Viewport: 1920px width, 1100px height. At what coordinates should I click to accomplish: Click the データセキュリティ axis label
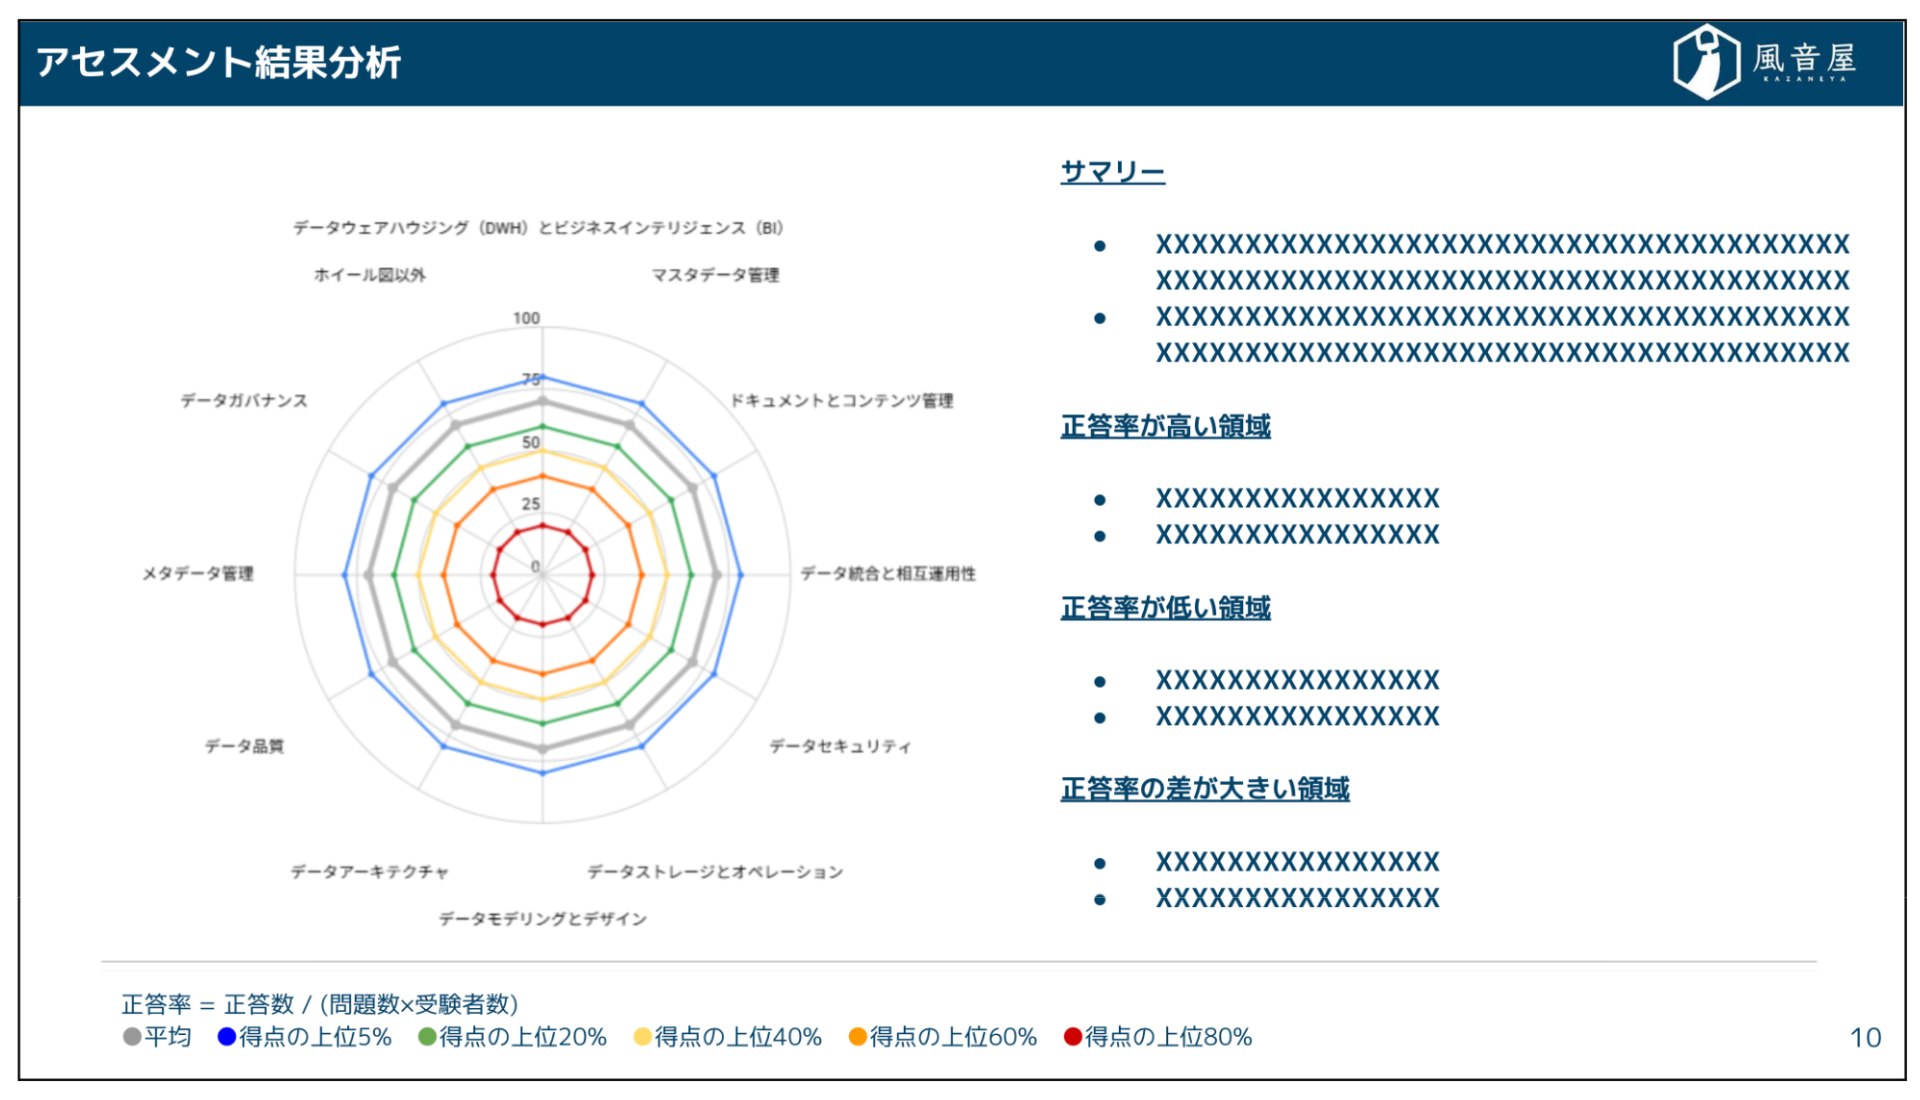[x=840, y=747]
